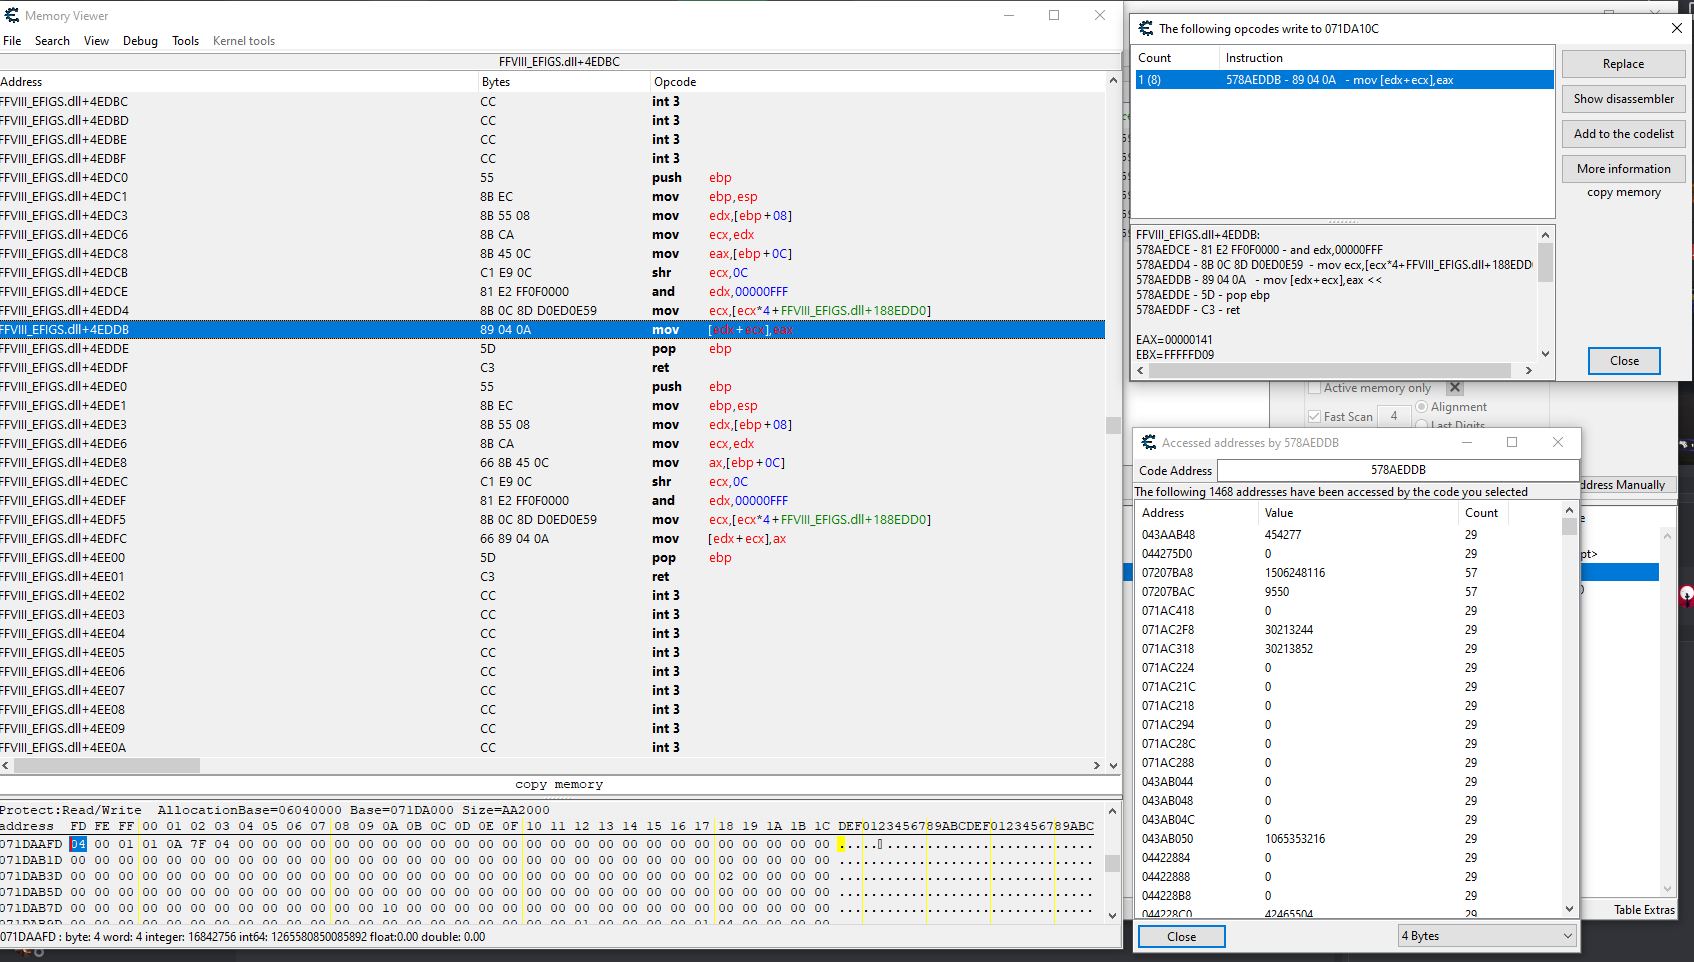The image size is (1694, 962).
Task: Click the up arrow of the opcode details scrollbar
Action: coord(1545,235)
